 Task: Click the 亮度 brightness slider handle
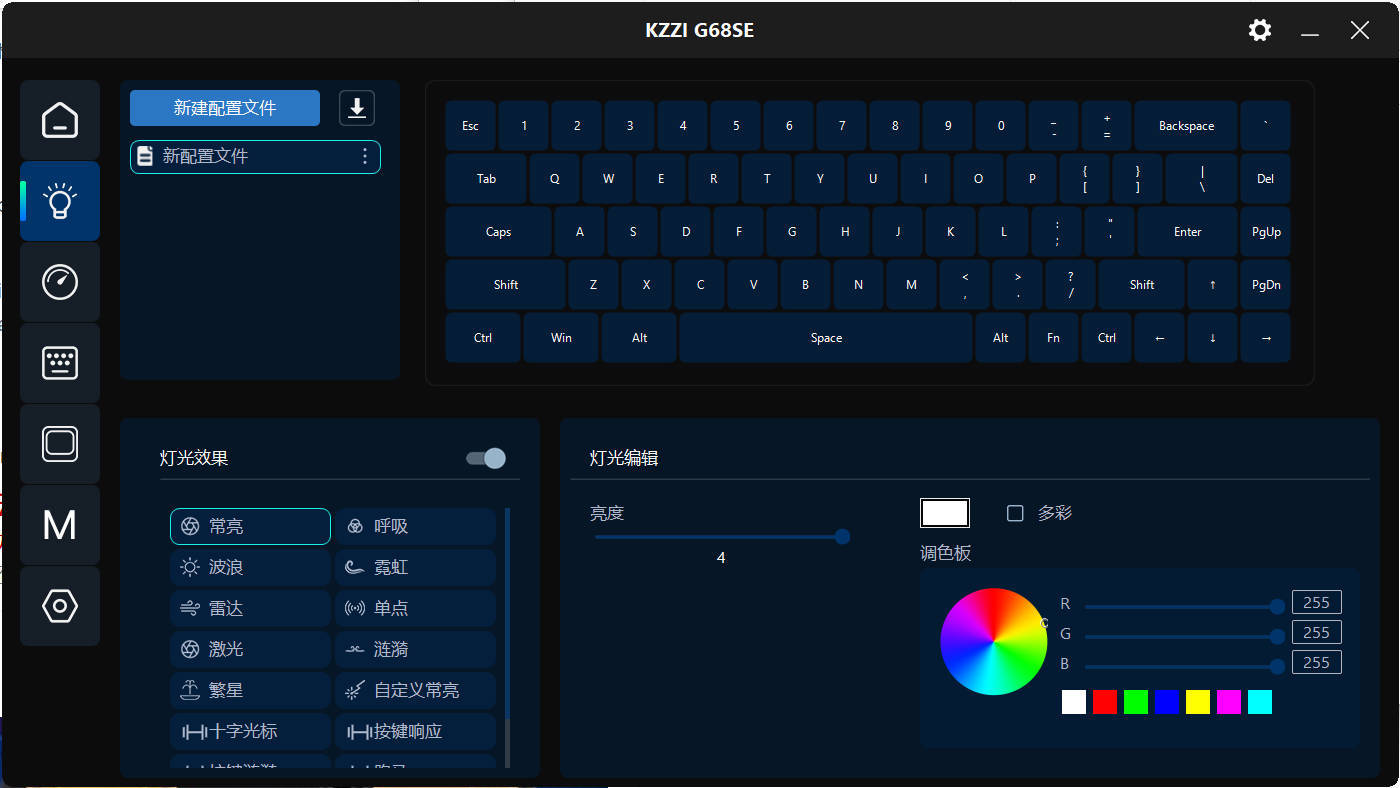842,537
